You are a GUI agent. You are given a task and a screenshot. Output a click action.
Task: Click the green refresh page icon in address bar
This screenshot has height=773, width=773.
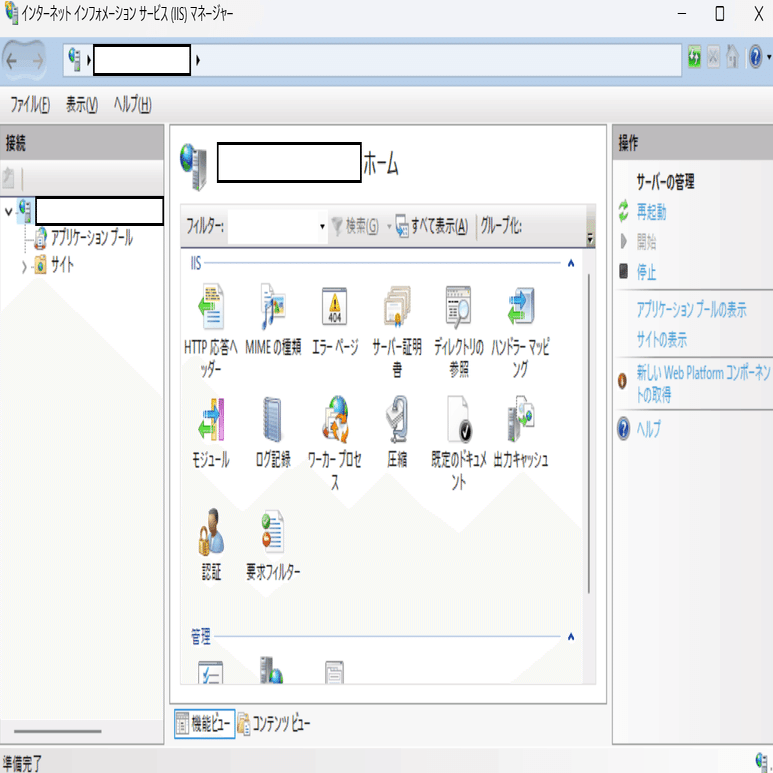pos(694,58)
